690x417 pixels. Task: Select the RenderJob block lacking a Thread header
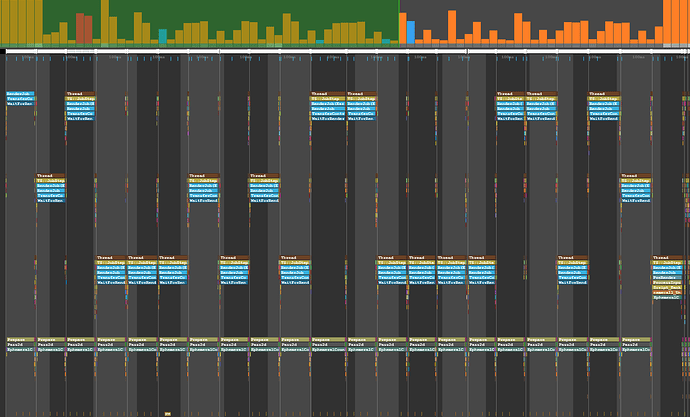[x=20, y=94]
